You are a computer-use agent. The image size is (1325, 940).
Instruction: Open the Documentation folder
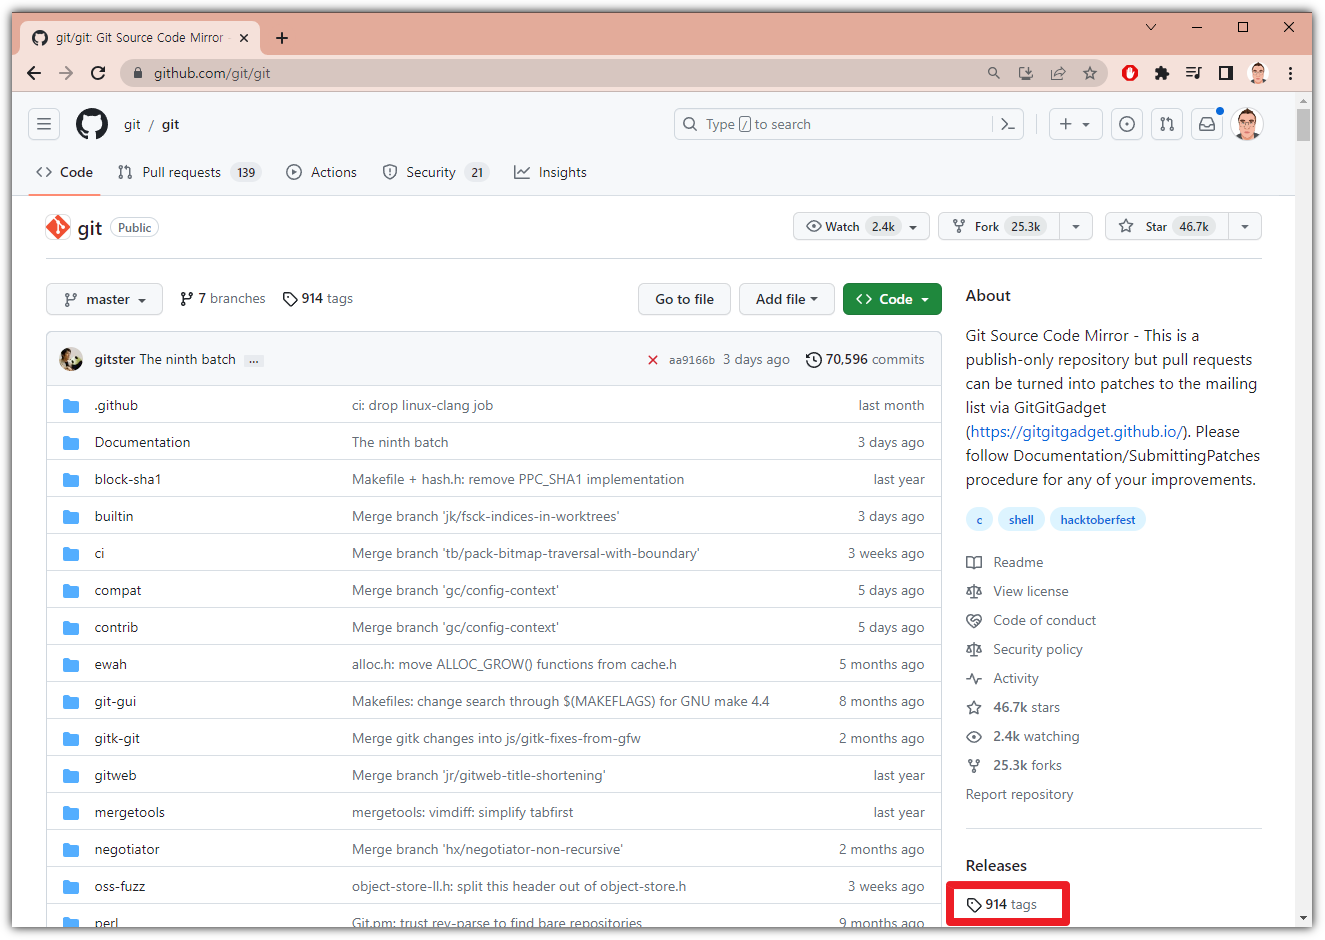(142, 442)
